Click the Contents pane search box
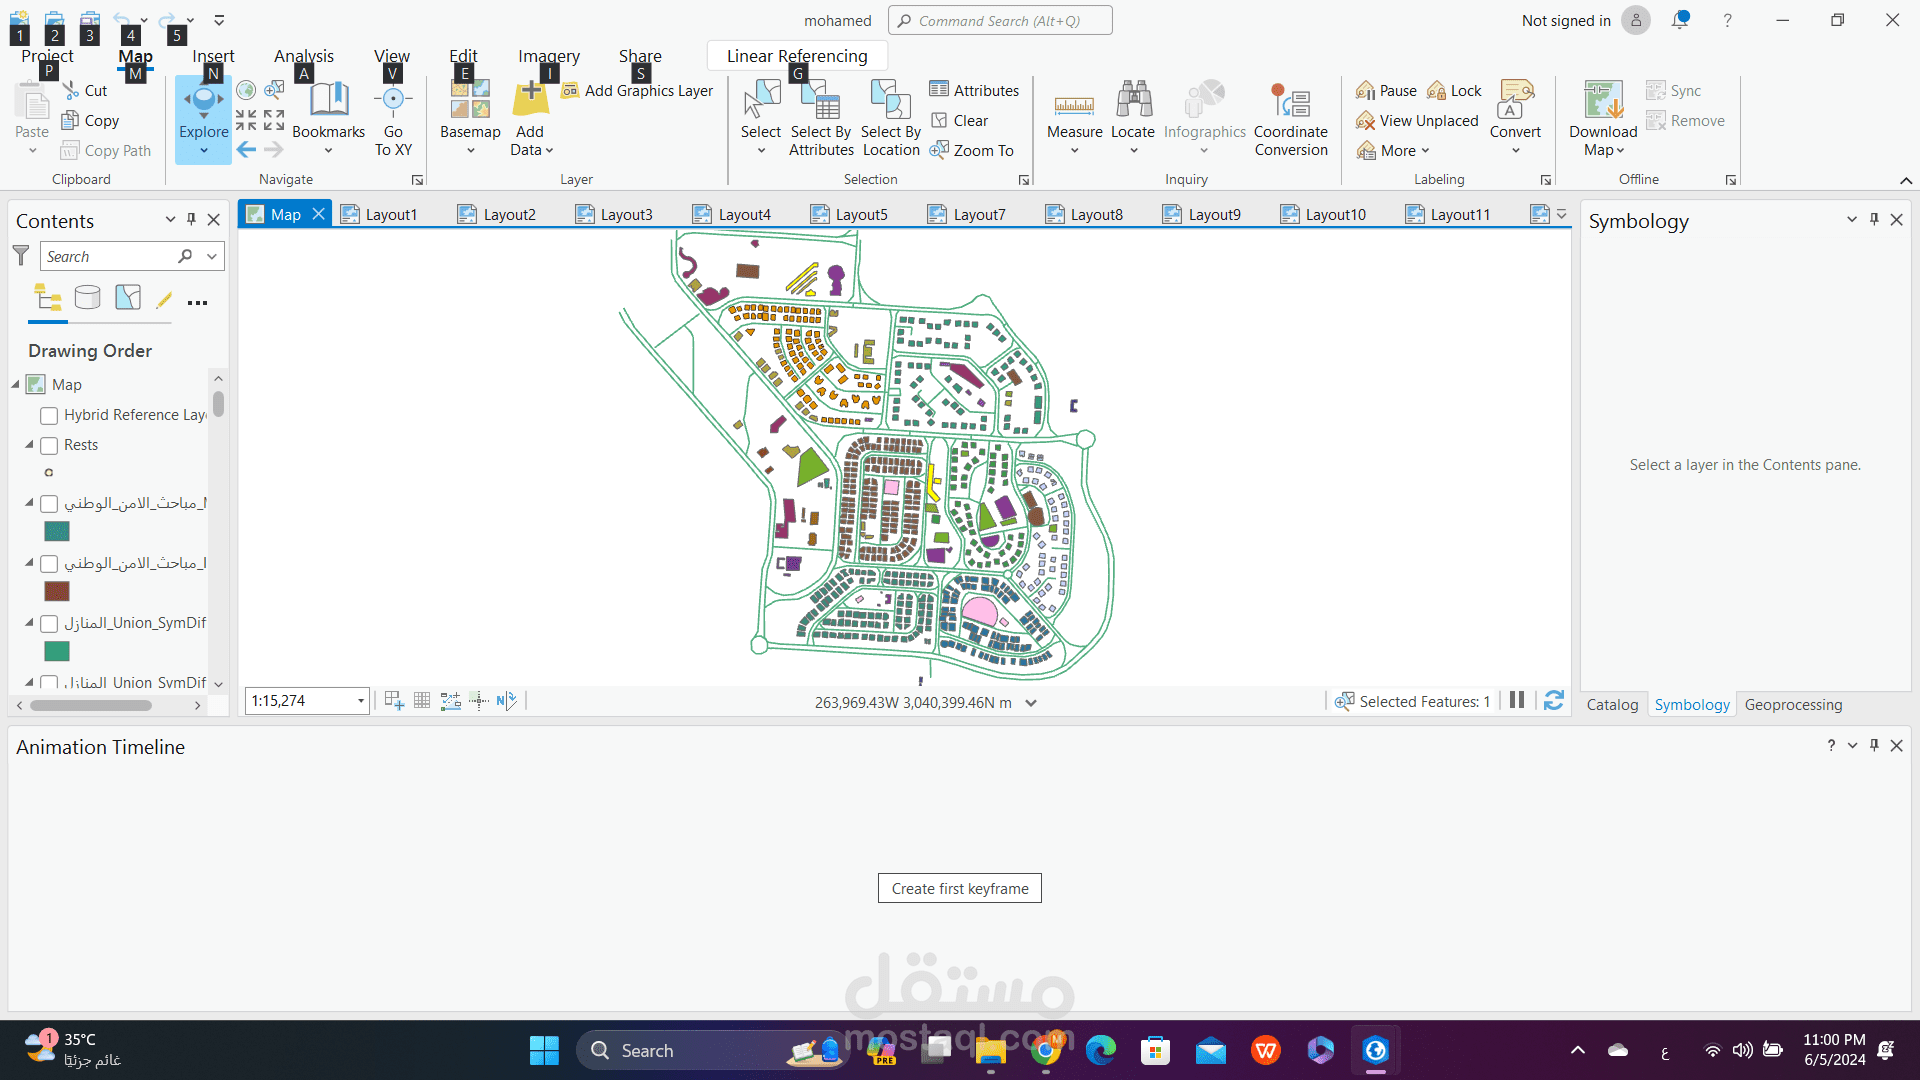Viewport: 1920px width, 1080px height. tap(110, 256)
